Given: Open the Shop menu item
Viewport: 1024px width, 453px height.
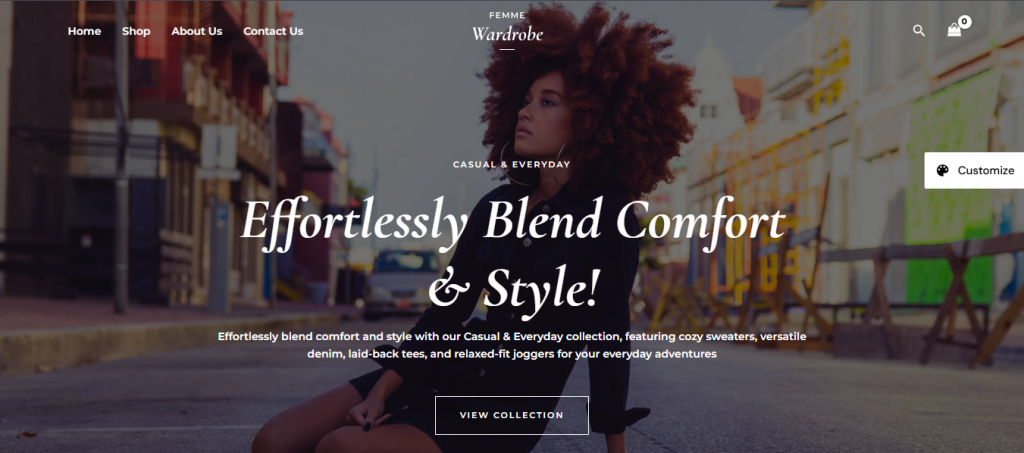Looking at the screenshot, I should tap(136, 31).
